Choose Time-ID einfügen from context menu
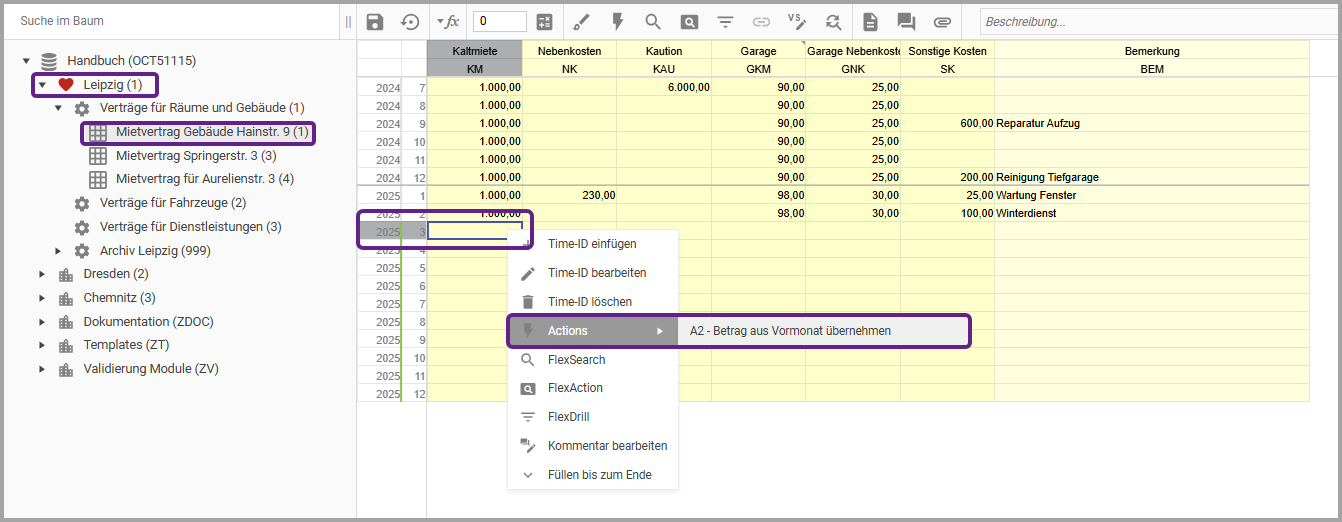 point(591,244)
